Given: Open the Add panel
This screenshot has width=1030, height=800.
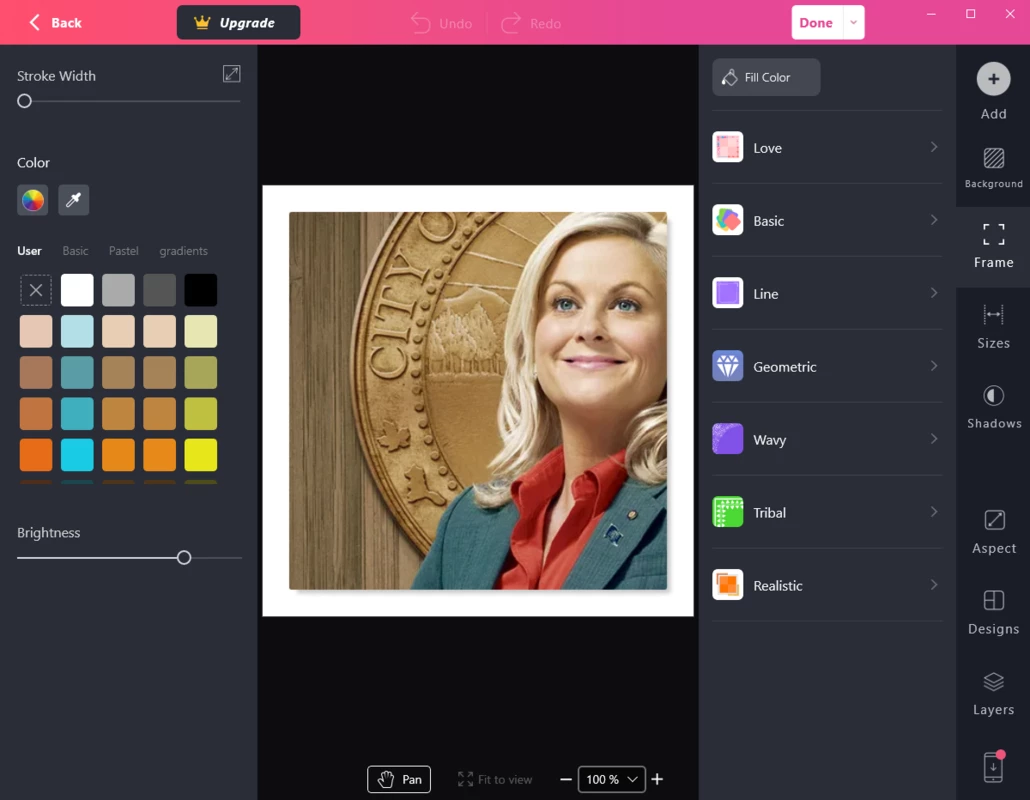Looking at the screenshot, I should (993, 91).
